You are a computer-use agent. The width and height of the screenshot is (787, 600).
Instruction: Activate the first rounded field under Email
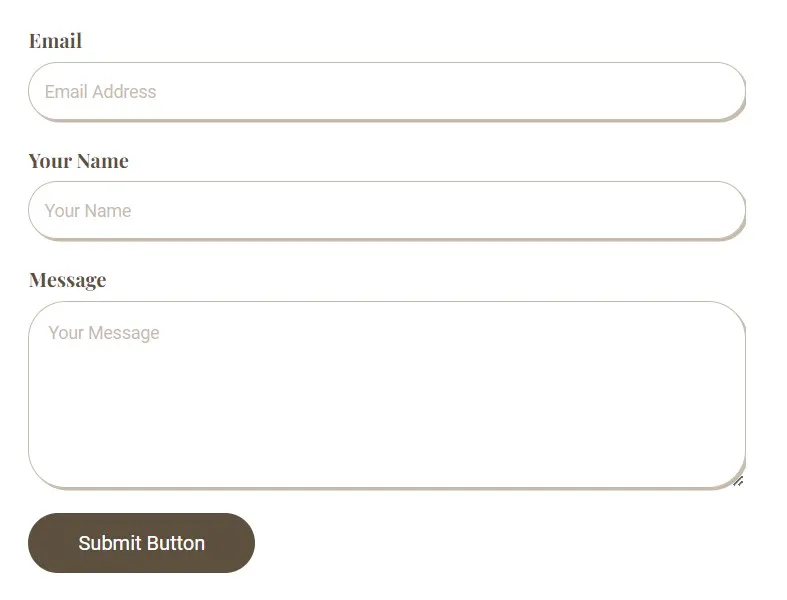click(x=386, y=91)
